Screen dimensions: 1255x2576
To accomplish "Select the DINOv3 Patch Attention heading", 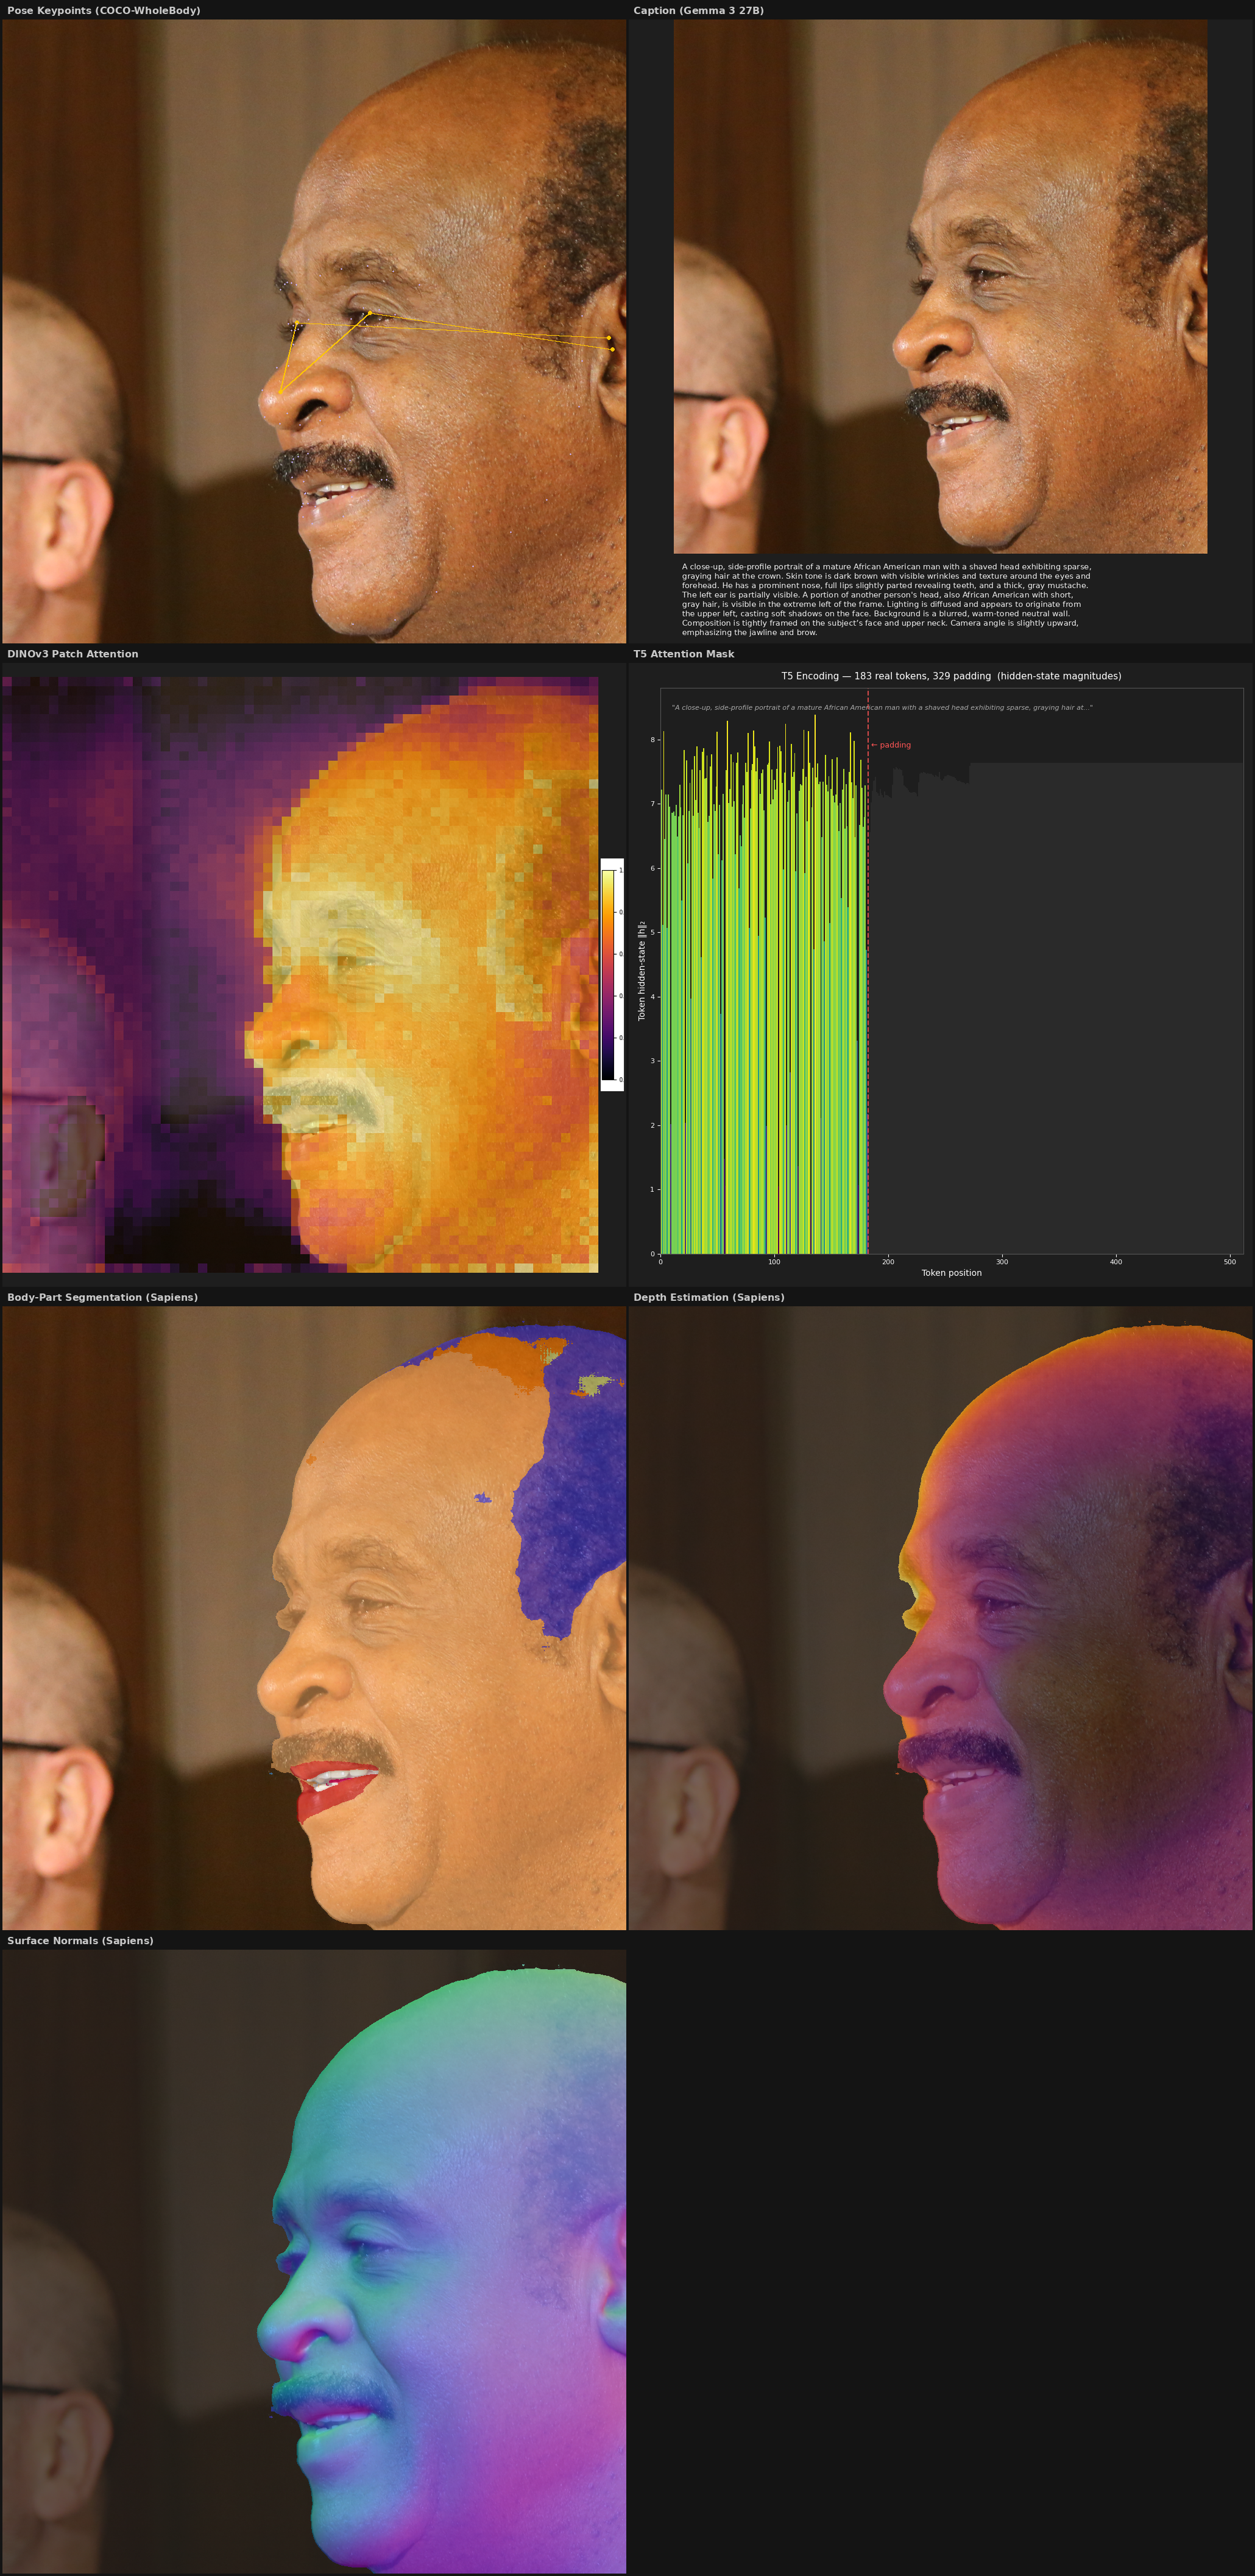I will pos(73,654).
